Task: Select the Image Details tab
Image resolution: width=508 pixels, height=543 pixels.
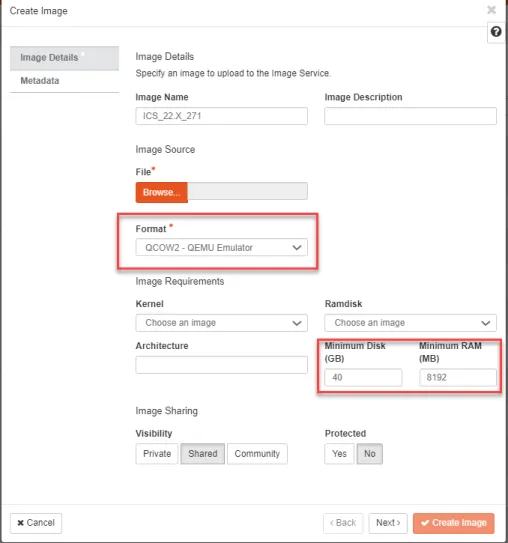Action: (64, 58)
